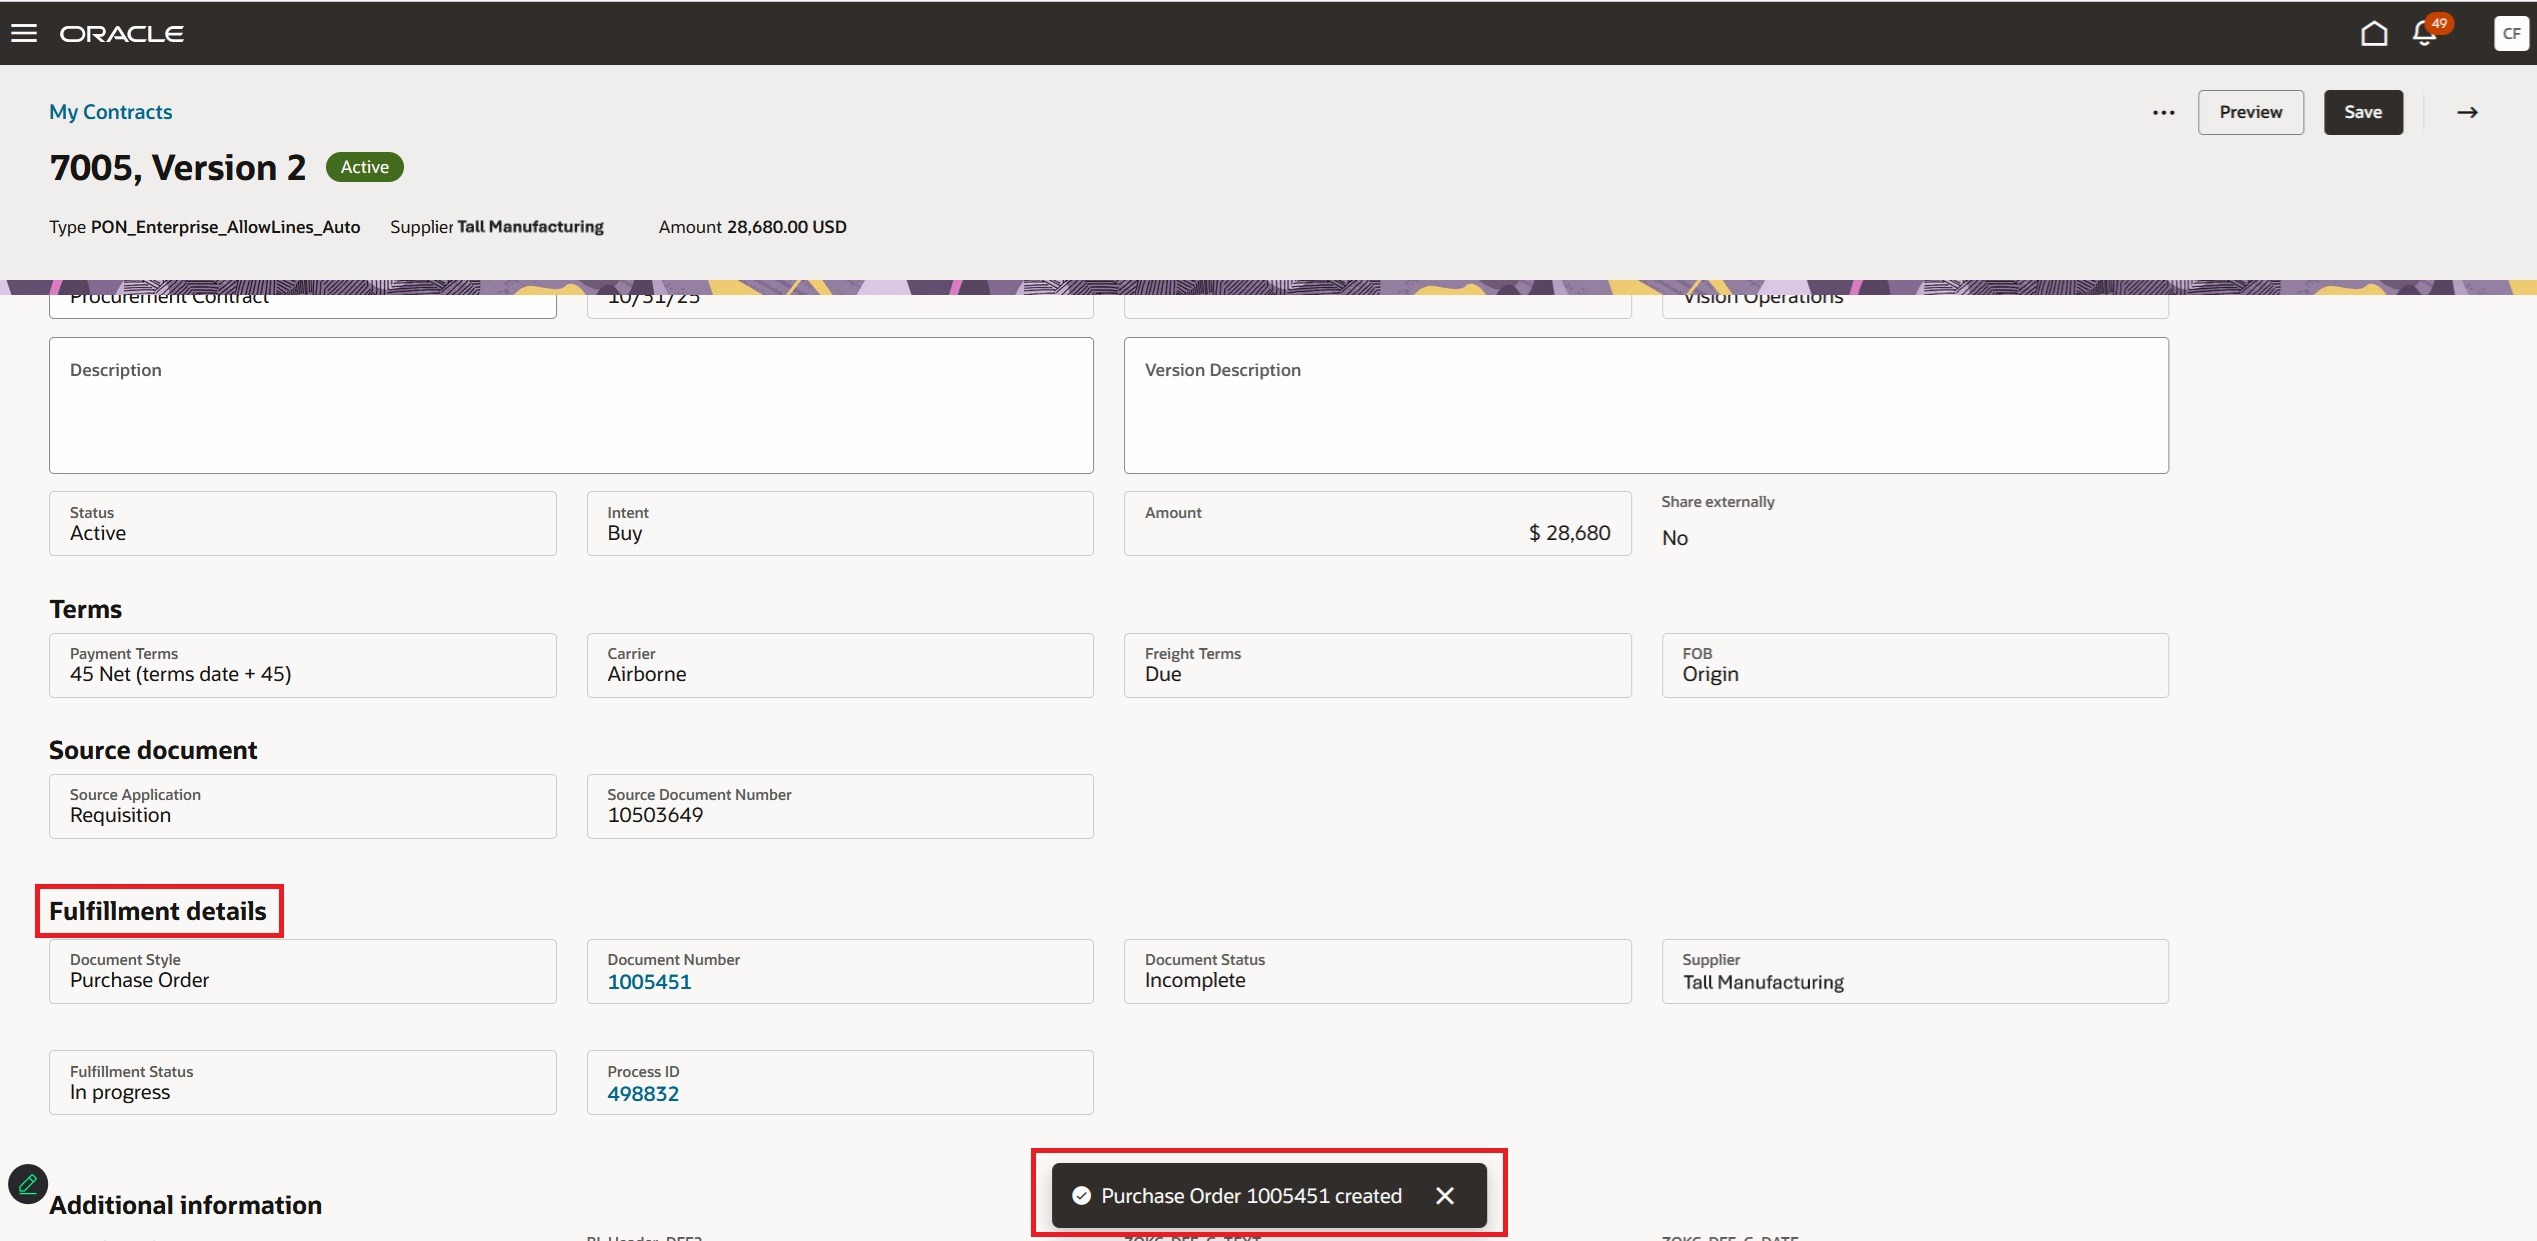Open process 498832 via its link
Screen dimensions: 2537x1241
(644, 1093)
